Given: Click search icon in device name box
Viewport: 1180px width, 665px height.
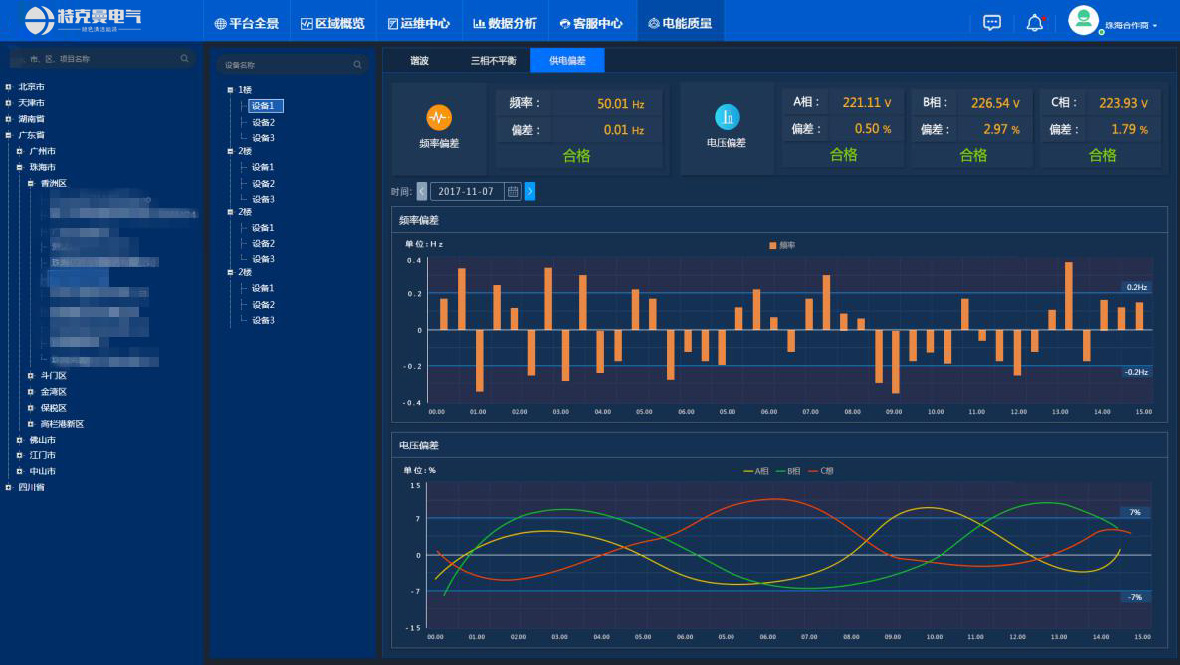Looking at the screenshot, I should [357, 65].
